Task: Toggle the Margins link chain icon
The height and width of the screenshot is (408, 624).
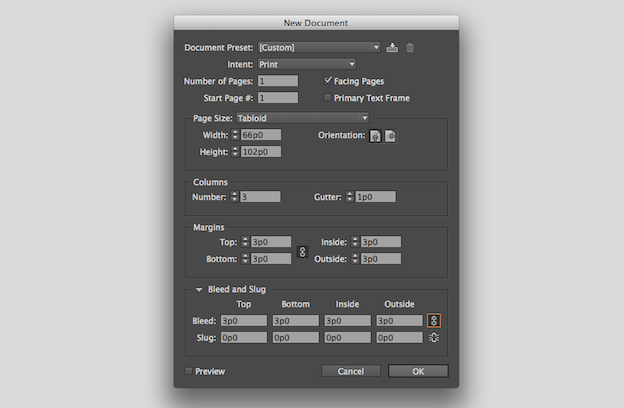Action: click(x=302, y=252)
